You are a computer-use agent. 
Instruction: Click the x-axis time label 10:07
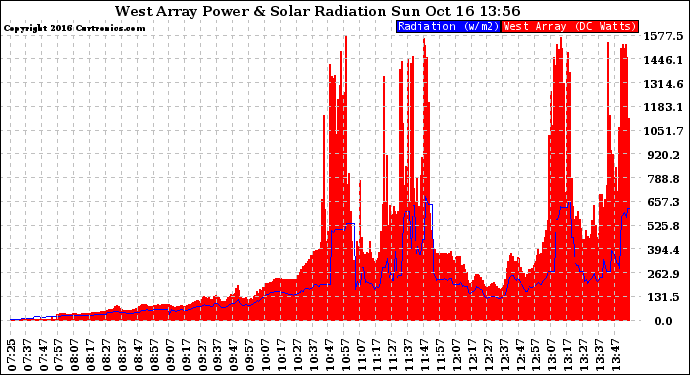click(266, 355)
